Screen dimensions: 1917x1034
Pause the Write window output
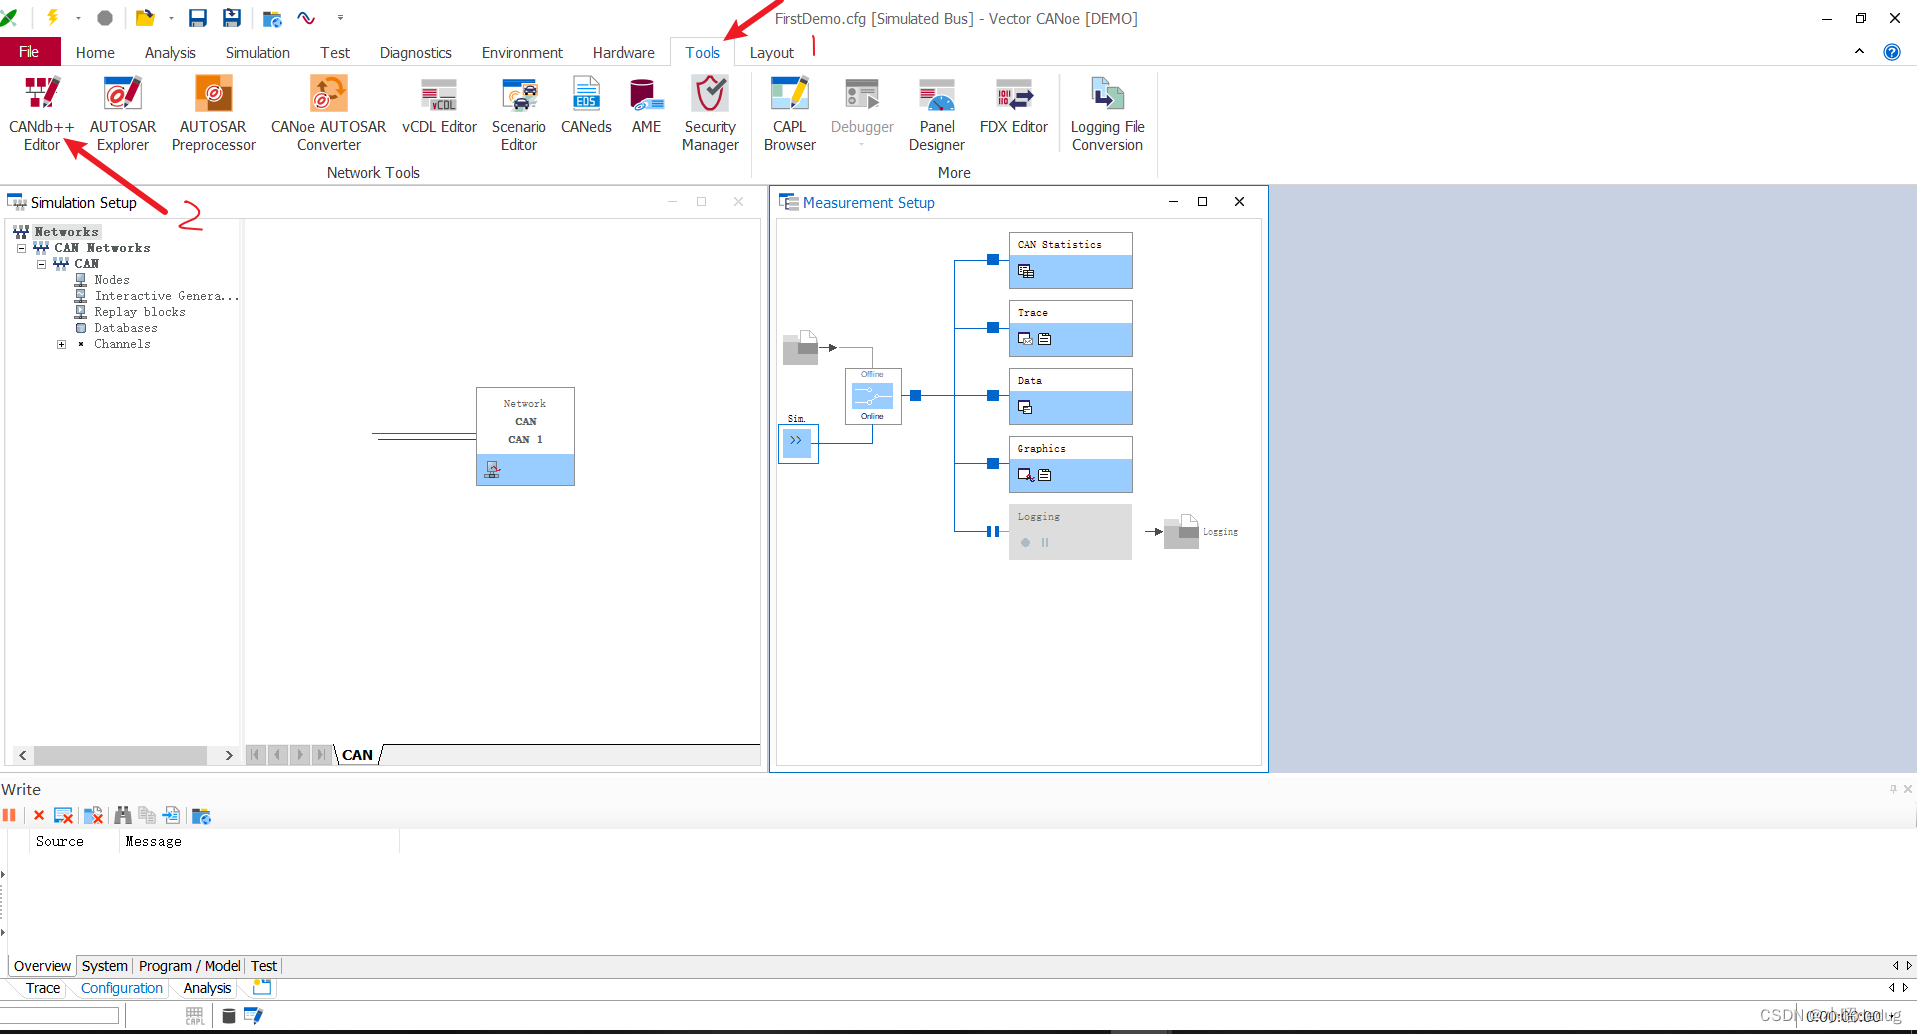coord(10,816)
